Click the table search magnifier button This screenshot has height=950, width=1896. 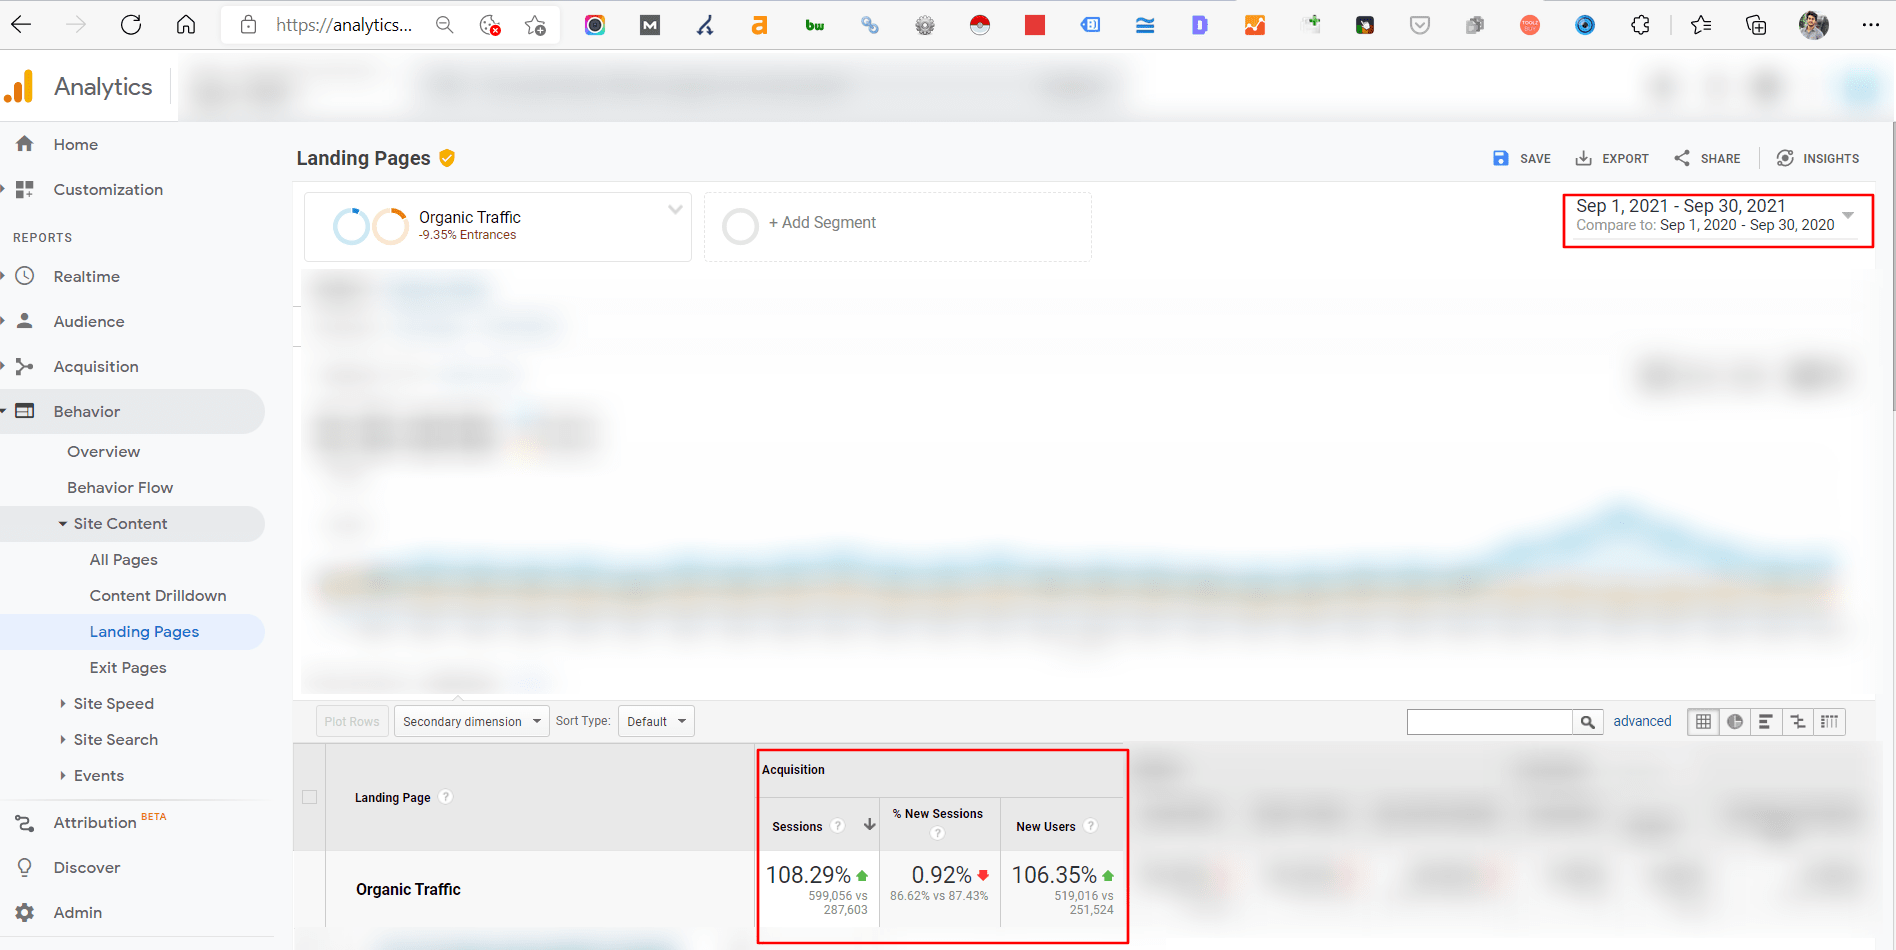click(x=1587, y=722)
